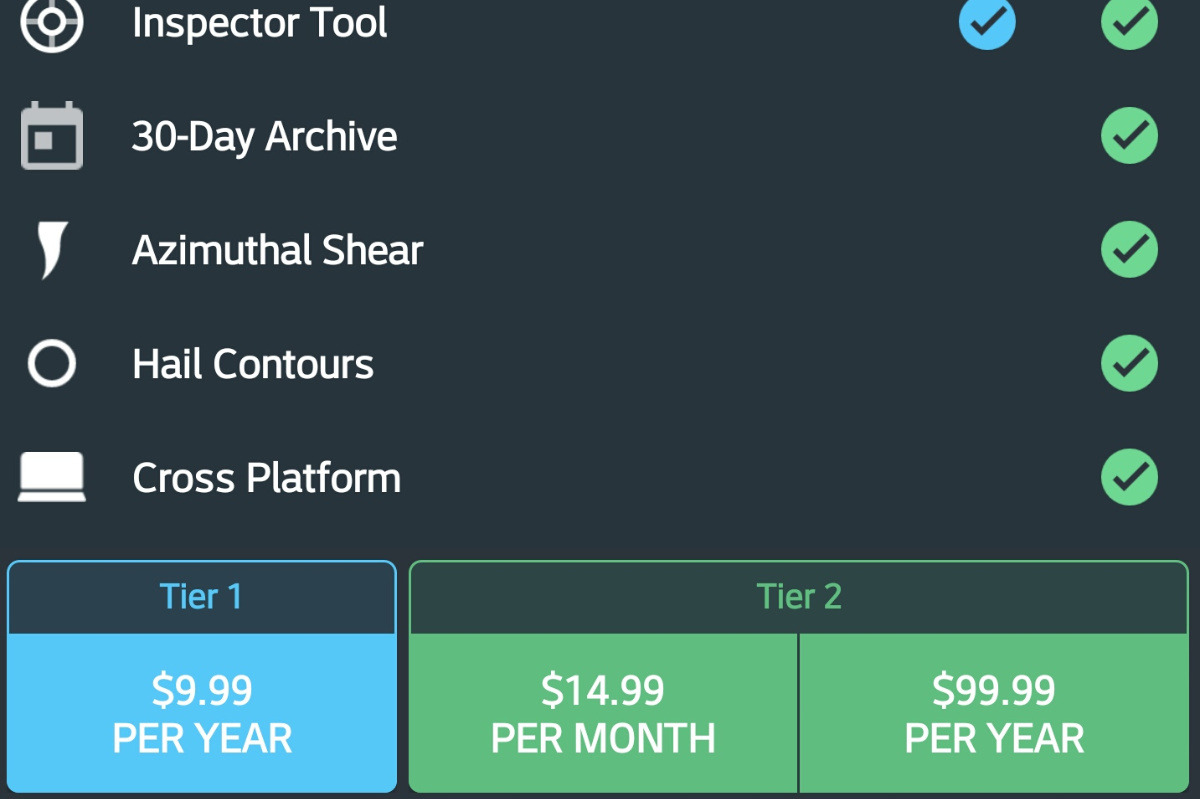Choose Tier 2 $99.99 per year plan
Image resolution: width=1200 pixels, height=799 pixels.
point(994,713)
